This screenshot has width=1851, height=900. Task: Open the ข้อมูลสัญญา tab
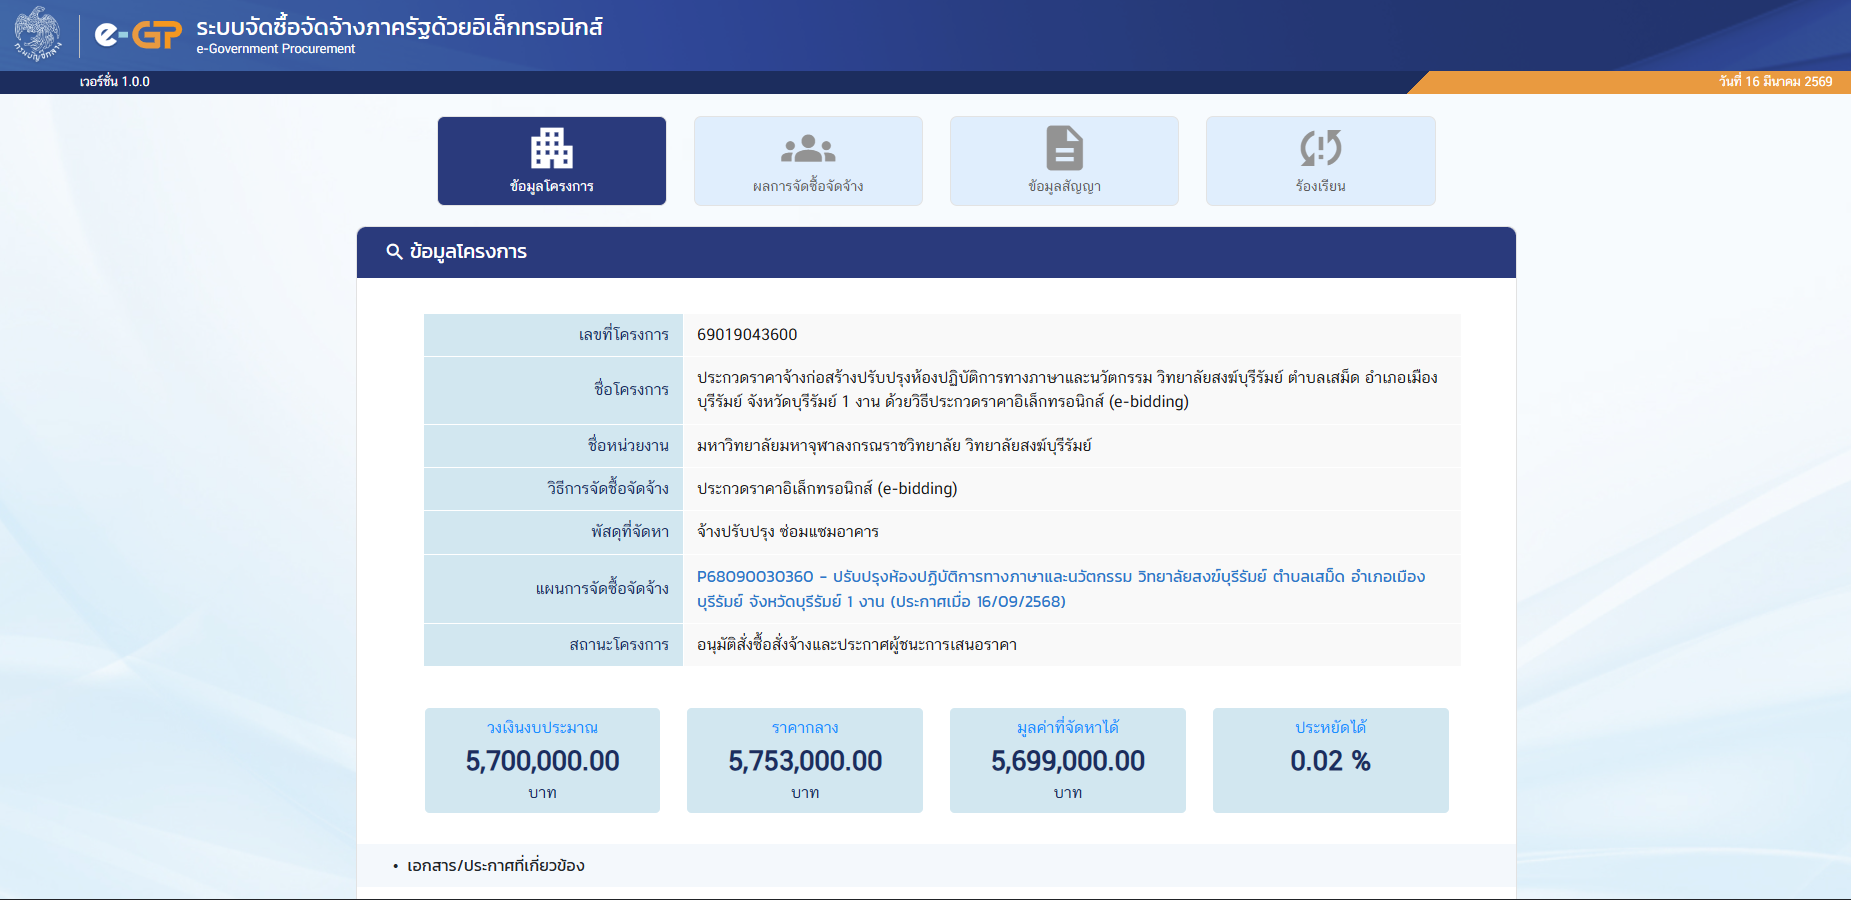tap(1063, 161)
